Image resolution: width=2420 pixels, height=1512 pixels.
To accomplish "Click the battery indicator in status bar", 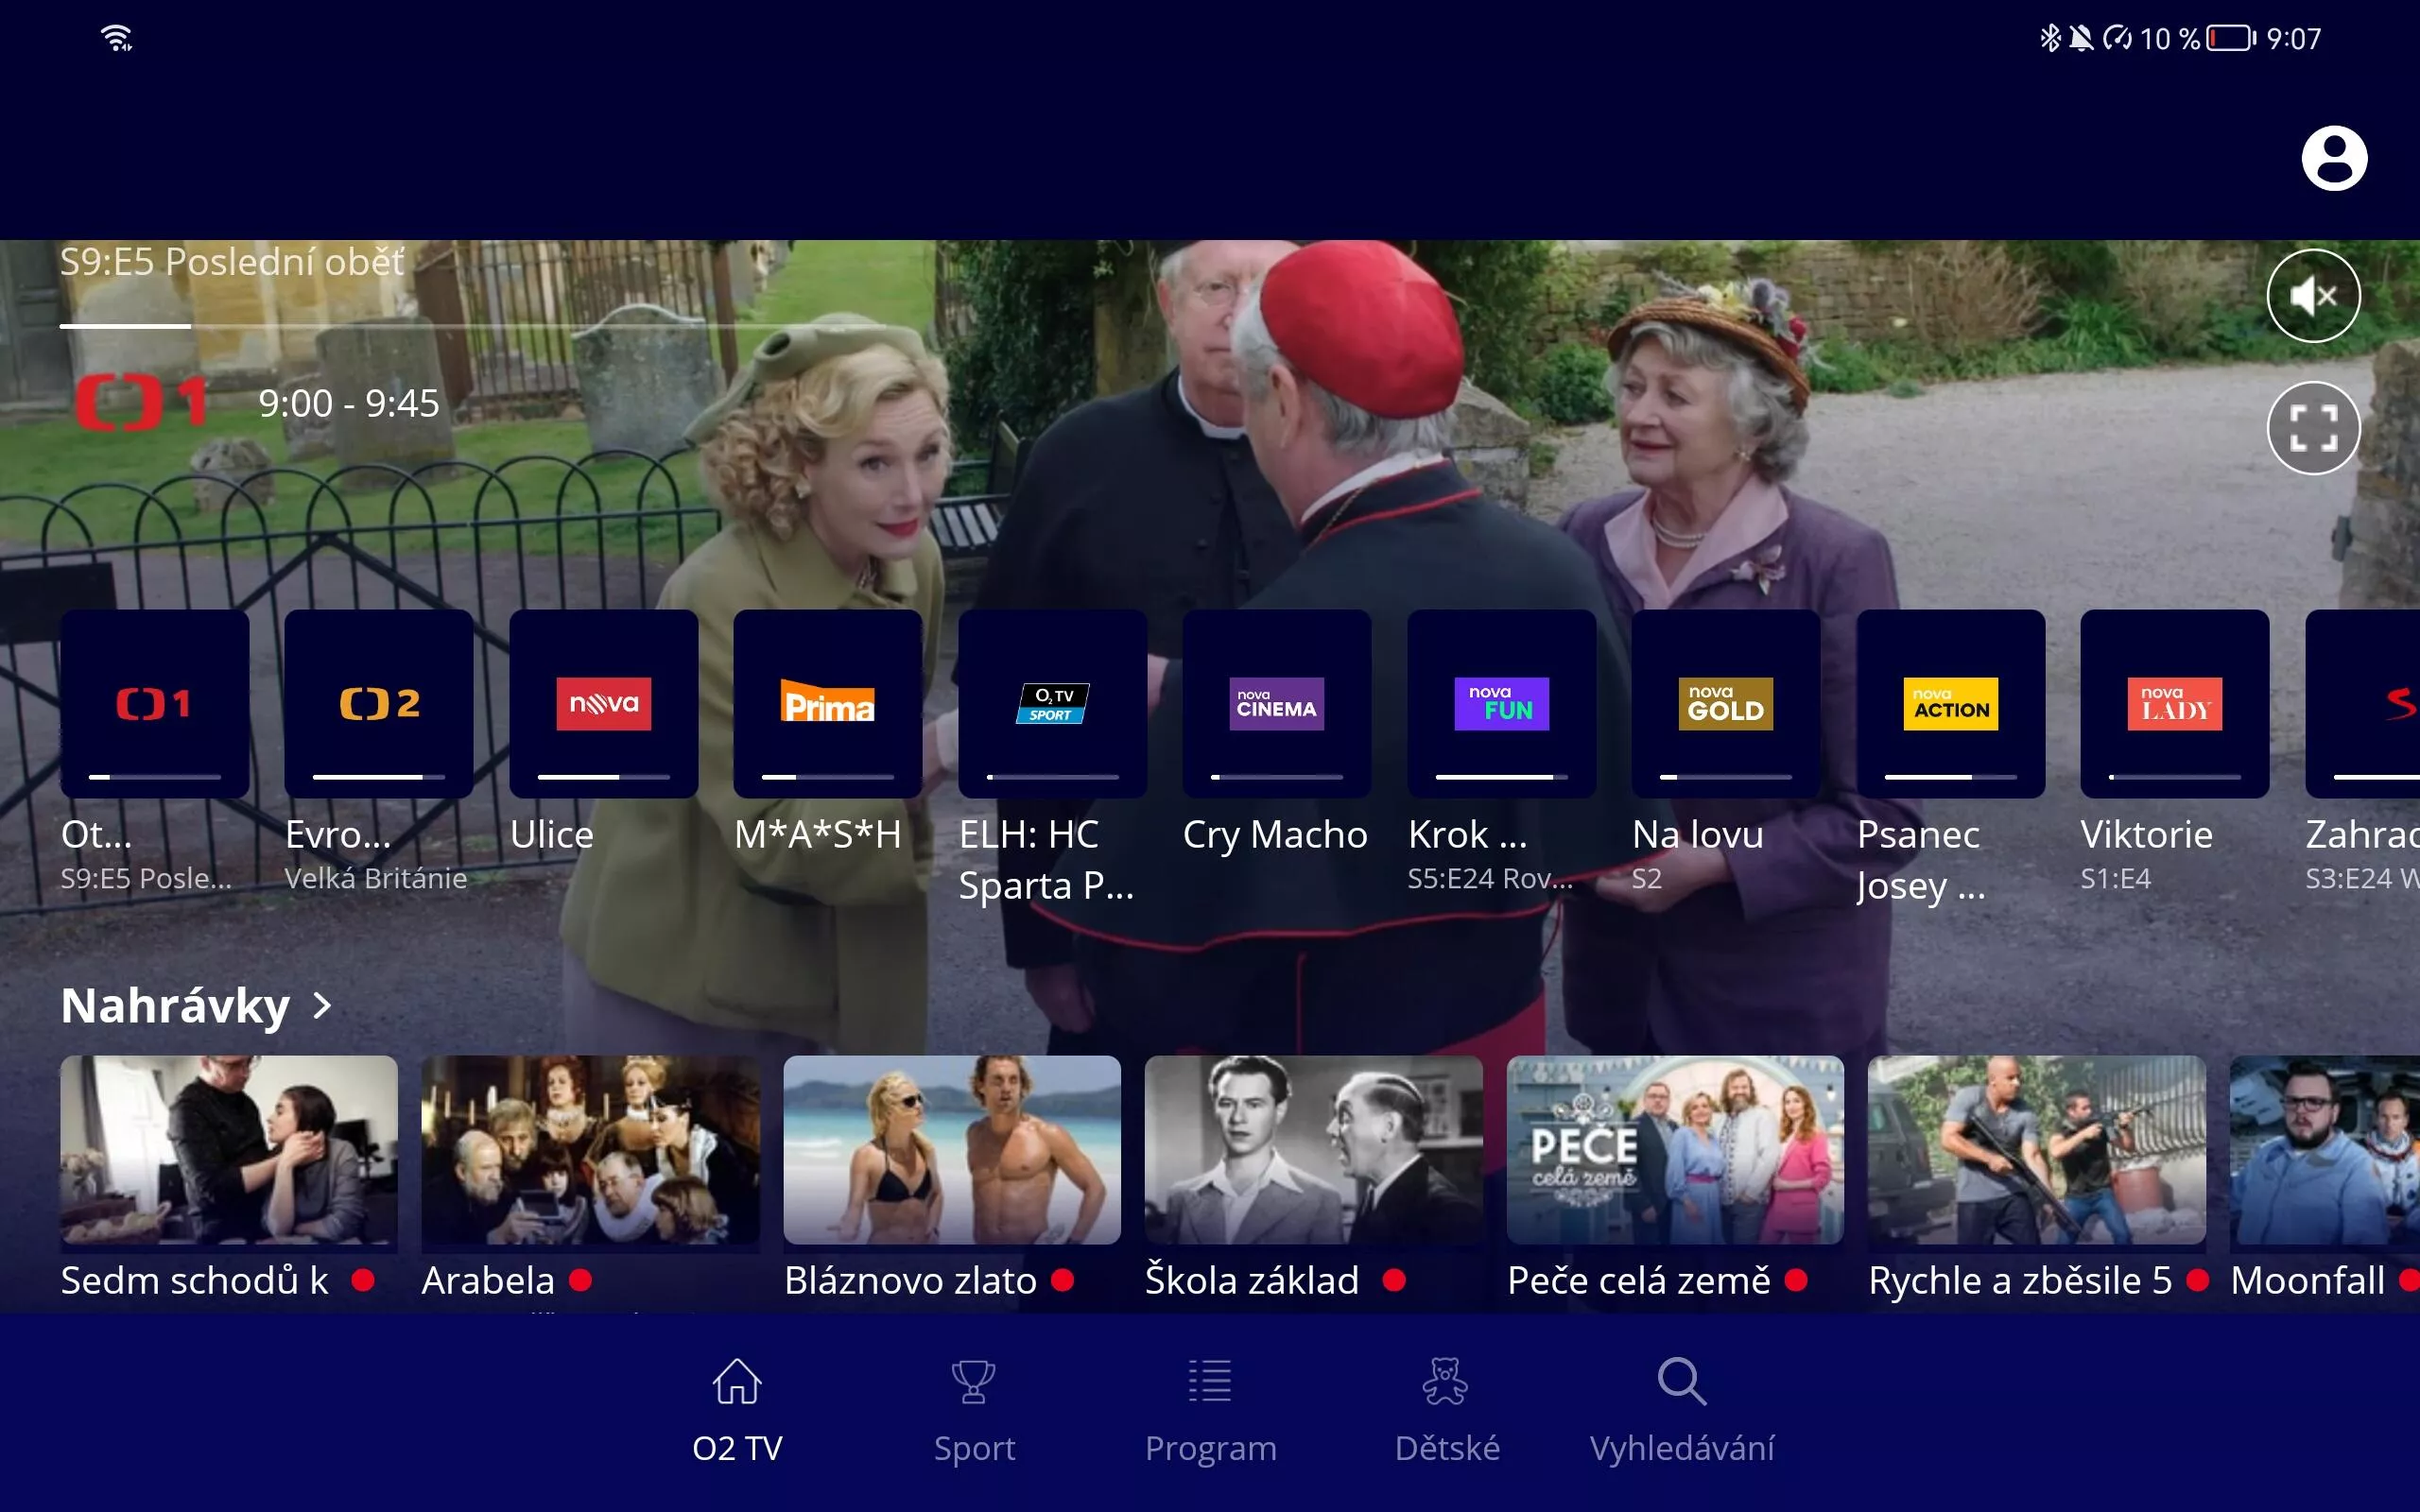I will [2231, 39].
